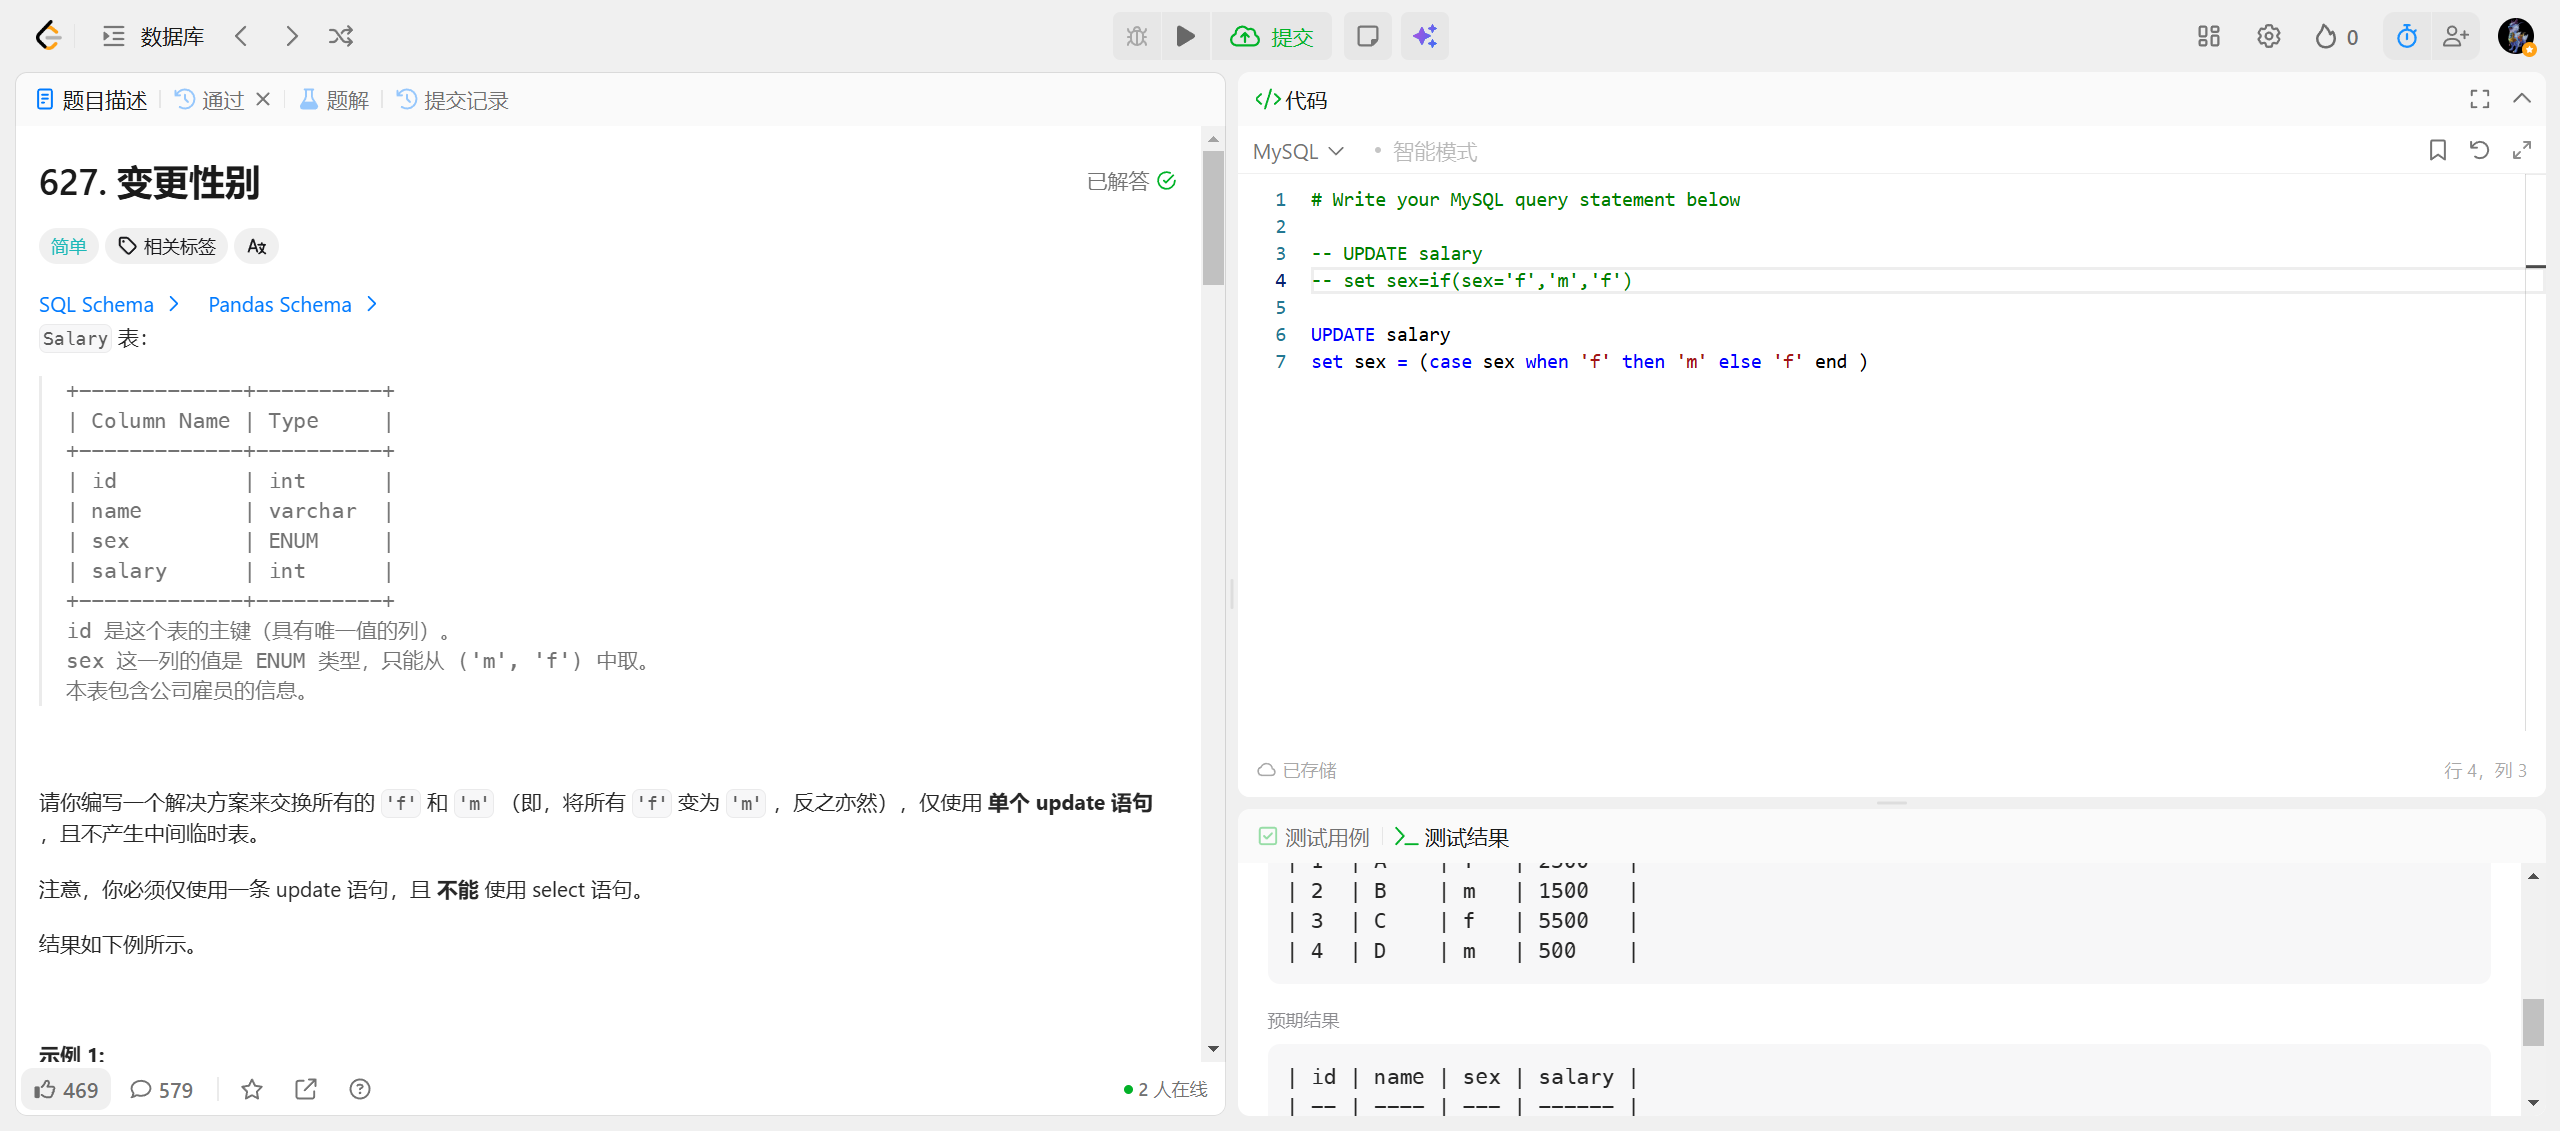Pick a random problem shuffle icon
2560x1131 pixels.
[x=341, y=37]
